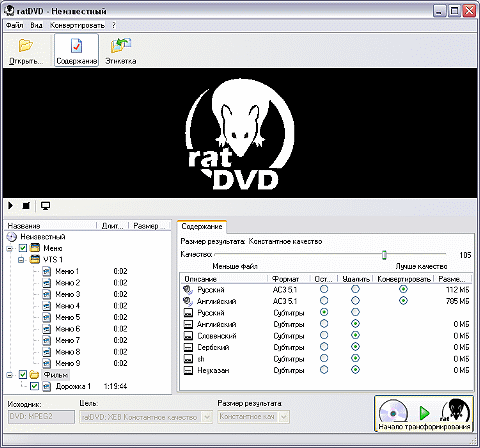480x448 pixels.
Task: Sort by Название column header
Action: click(x=51, y=226)
